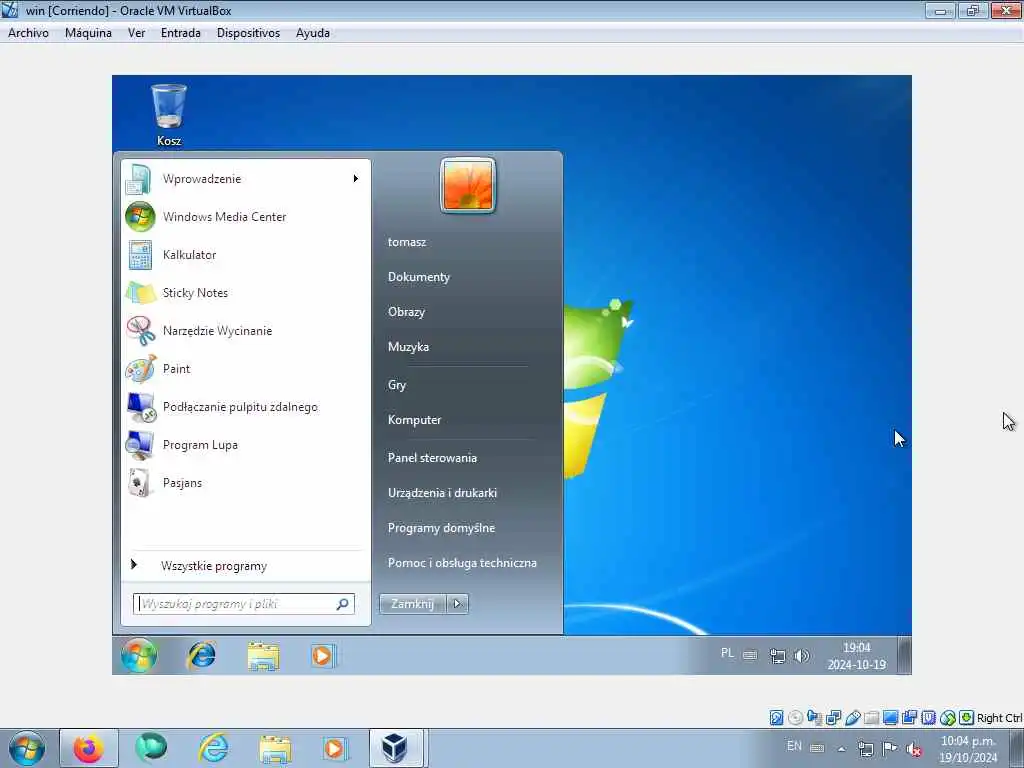
Task: Open shutdown options arrow next to Zamknij
Action: [x=457, y=603]
